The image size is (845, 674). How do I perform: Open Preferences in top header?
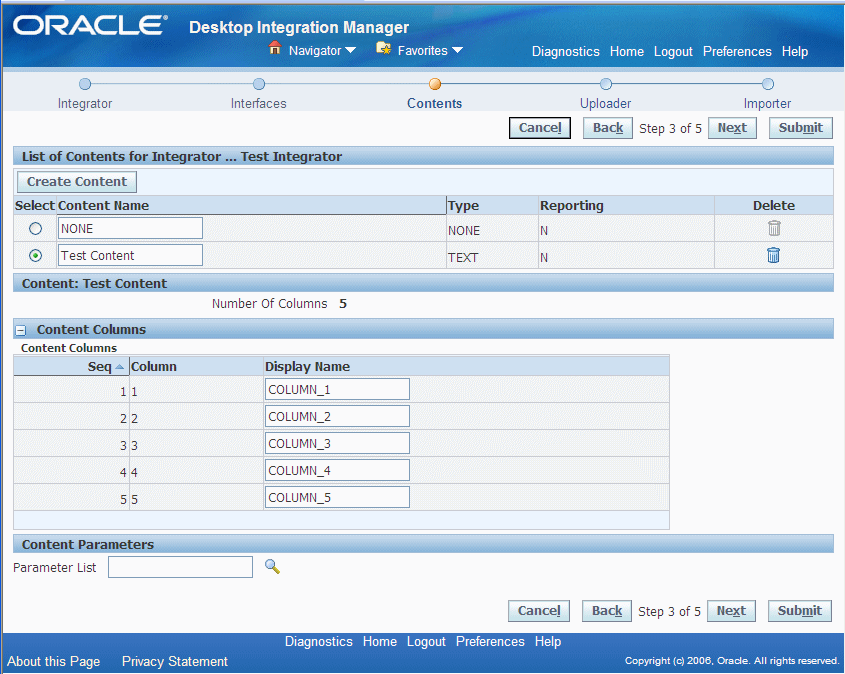tap(737, 52)
